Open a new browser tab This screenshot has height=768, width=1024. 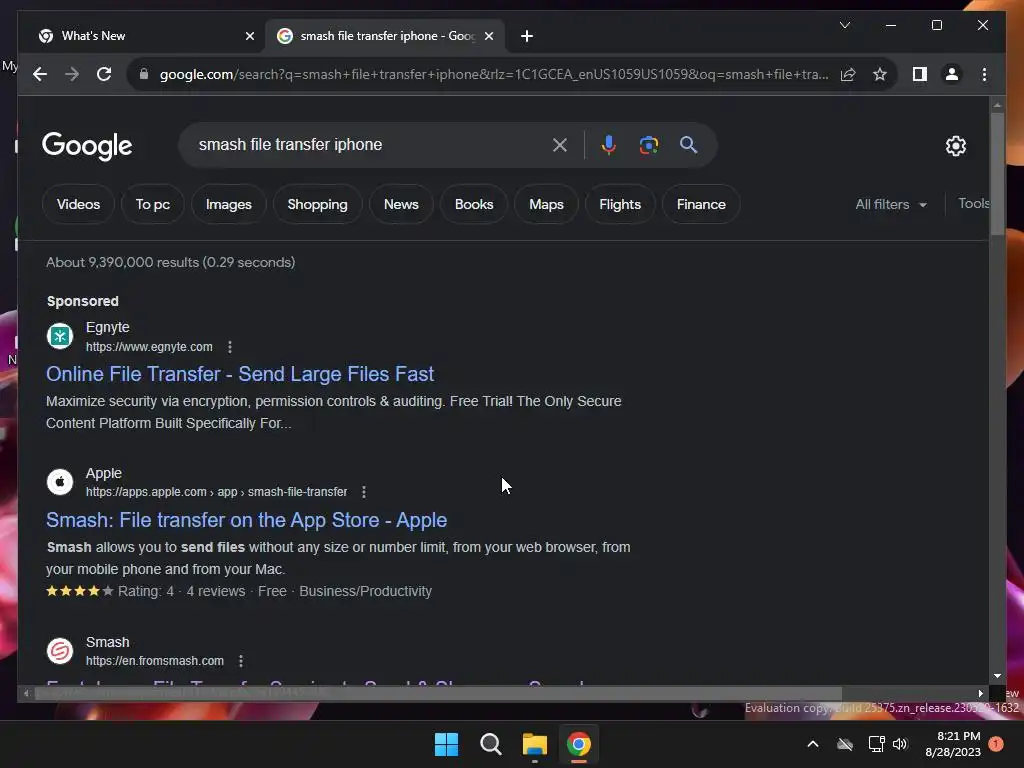tap(527, 36)
